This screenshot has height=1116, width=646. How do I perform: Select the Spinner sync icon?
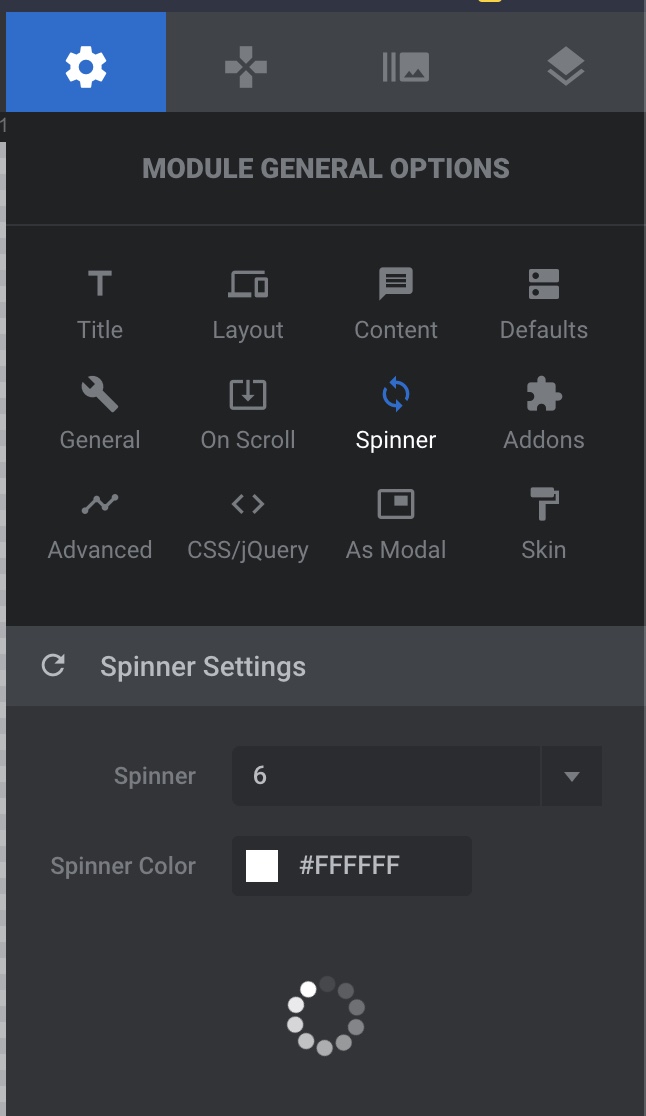click(x=396, y=395)
